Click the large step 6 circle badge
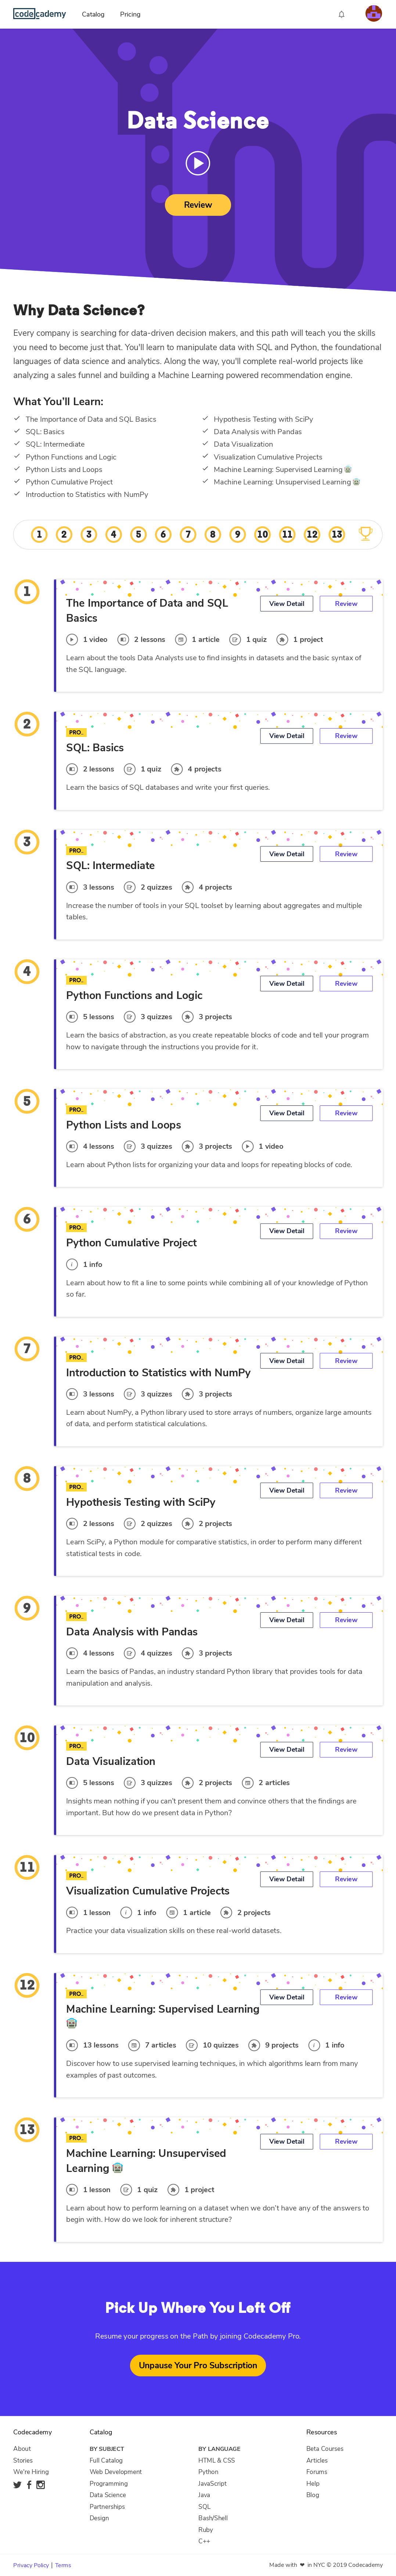 pyautogui.click(x=27, y=1219)
